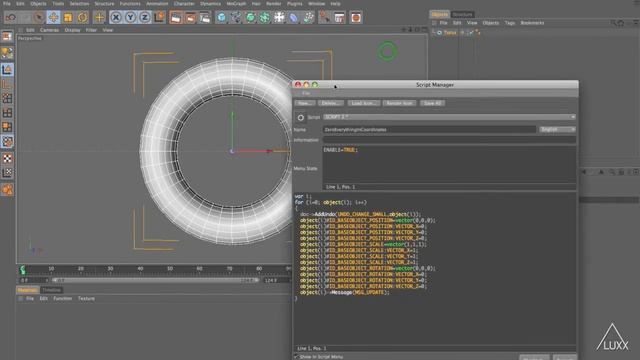The width and height of the screenshot is (640, 360).
Task: Open the Function menu in Material Manager
Action: click(62, 299)
